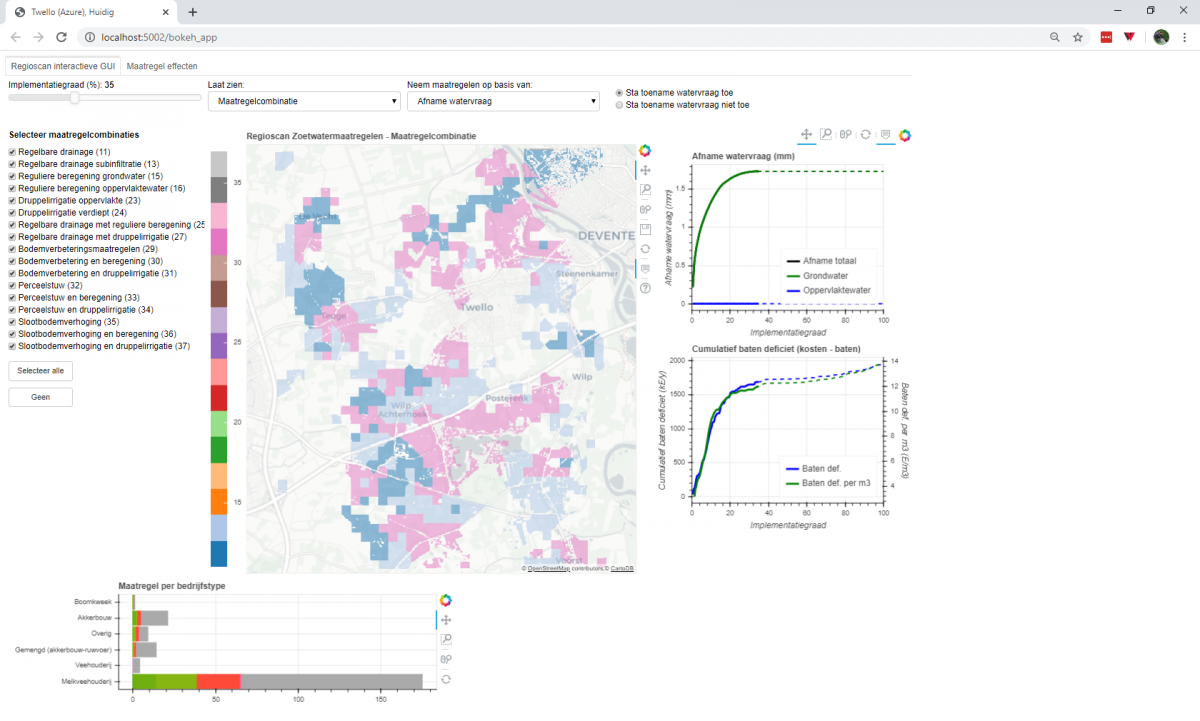Image resolution: width=1200 pixels, height=721 pixels.
Task: Toggle Slootbodemverhoging en druppelirrigatie (37)
Action: point(12,346)
